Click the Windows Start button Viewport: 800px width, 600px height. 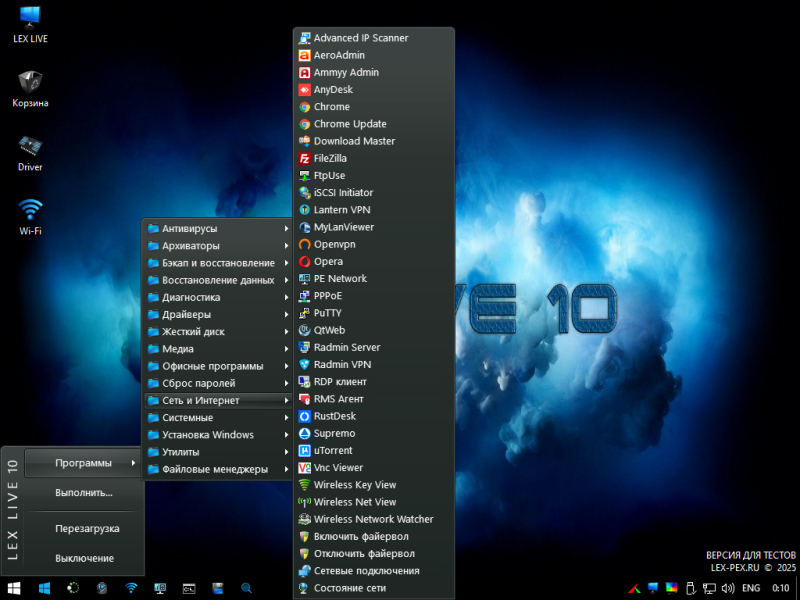(x=14, y=588)
